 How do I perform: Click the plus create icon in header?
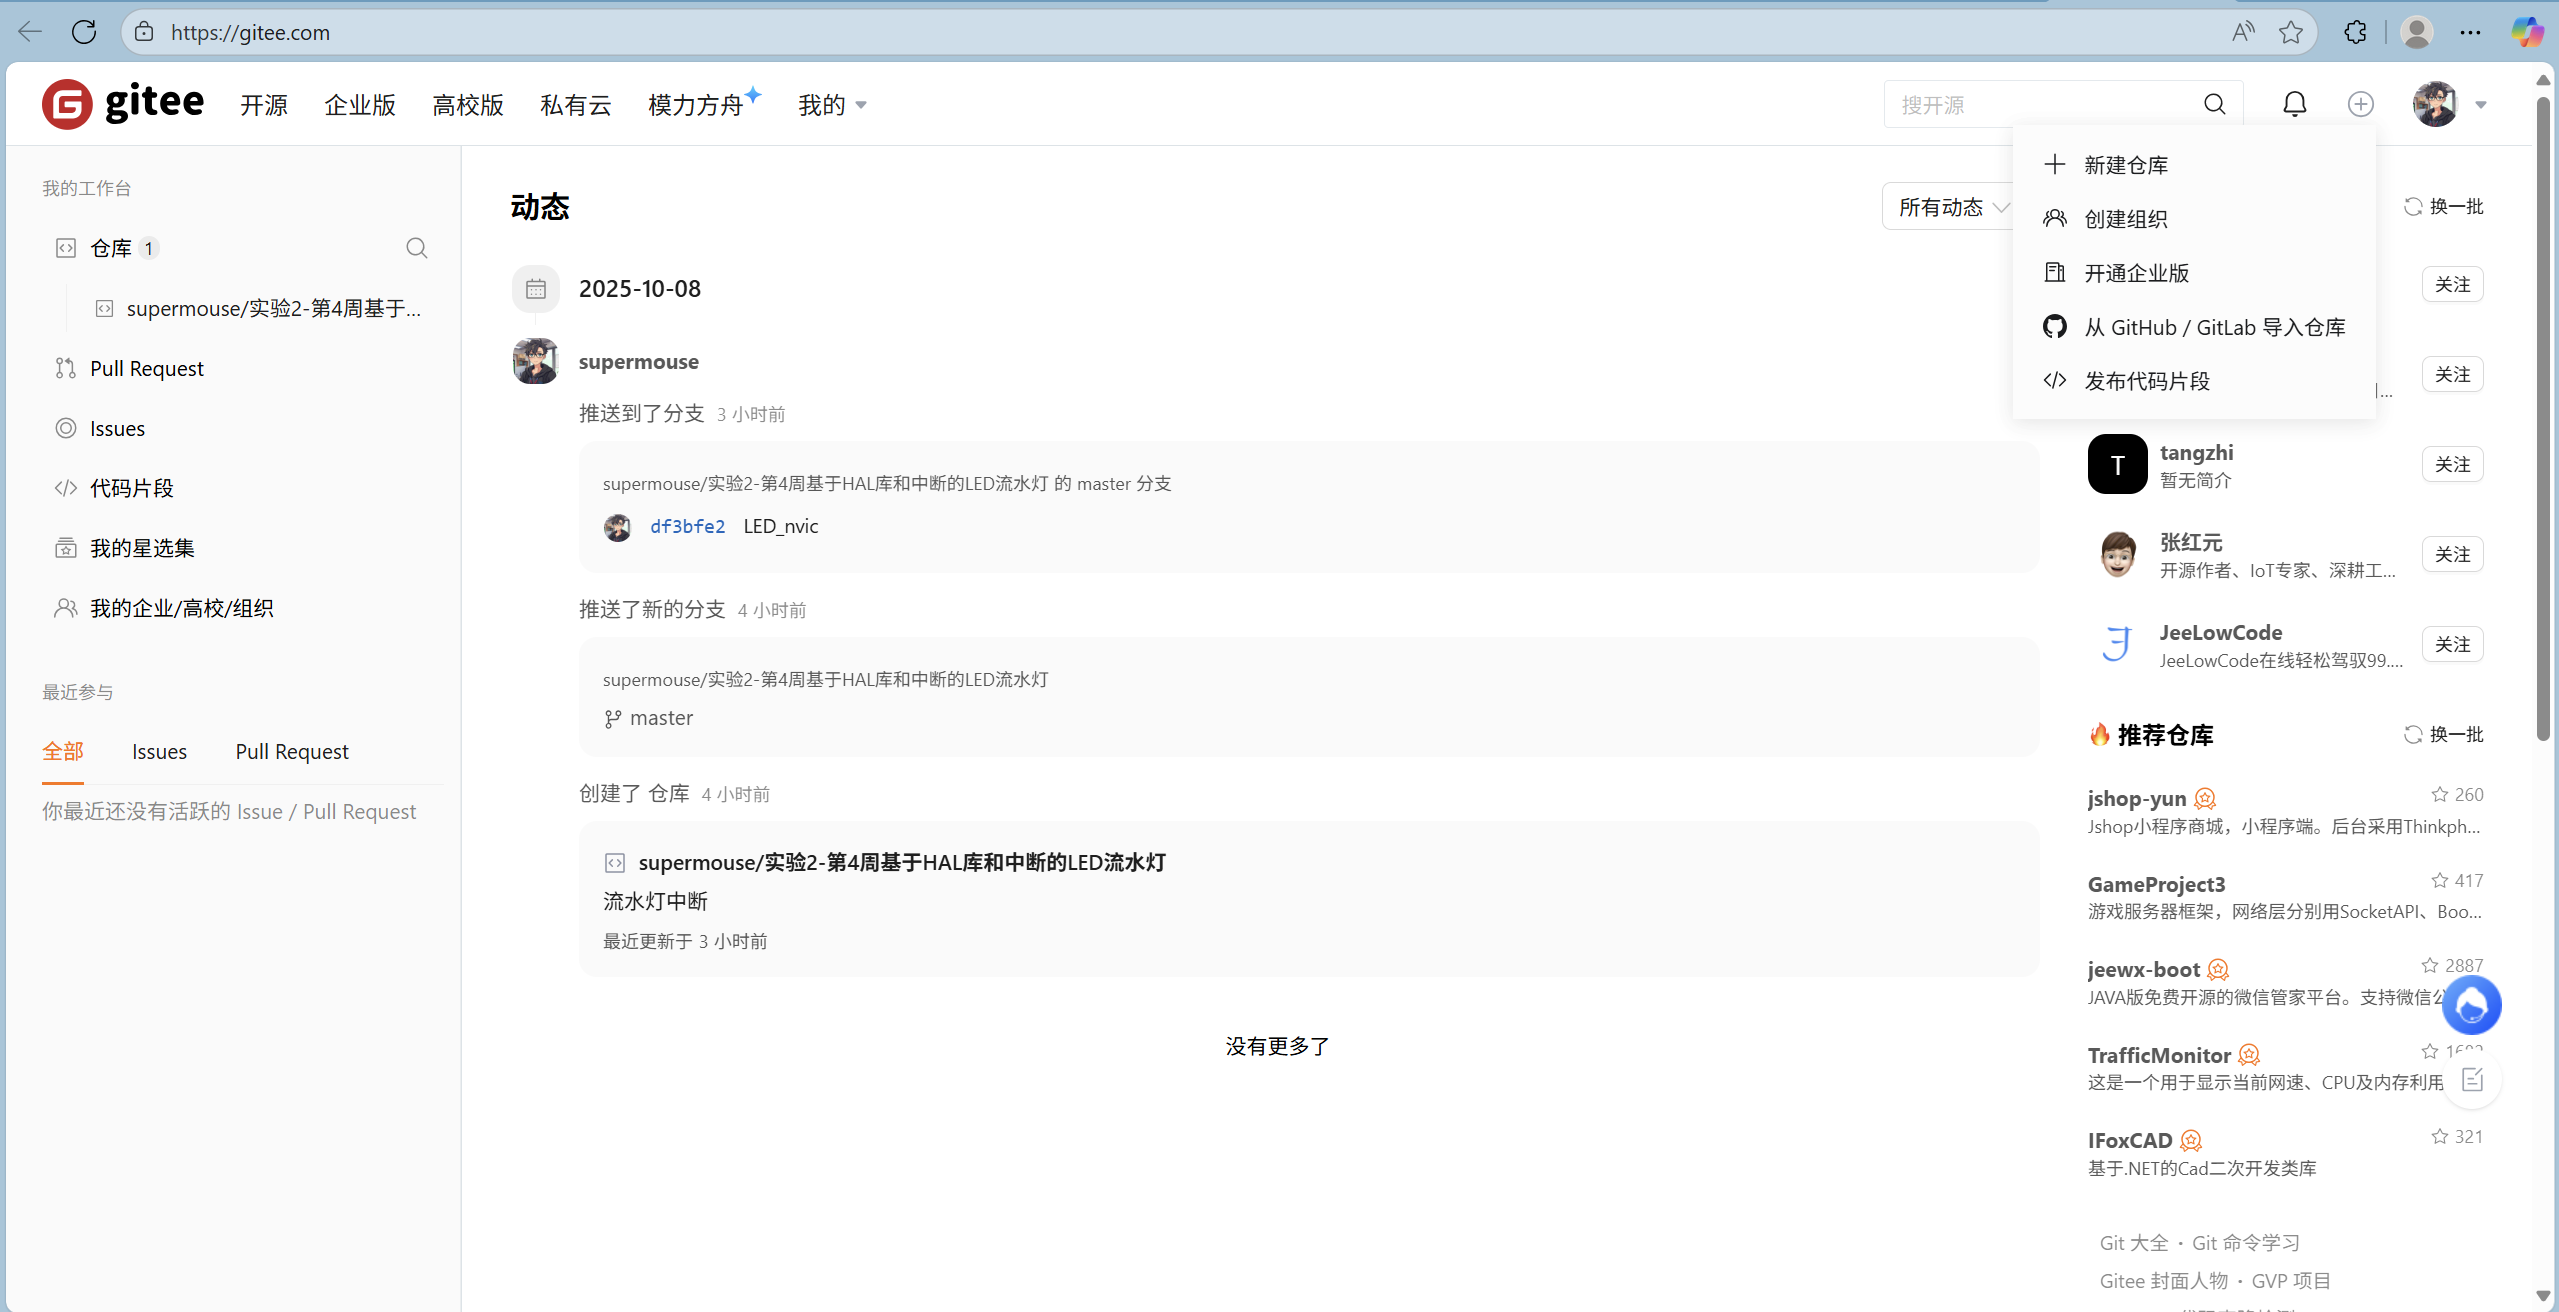[2360, 104]
